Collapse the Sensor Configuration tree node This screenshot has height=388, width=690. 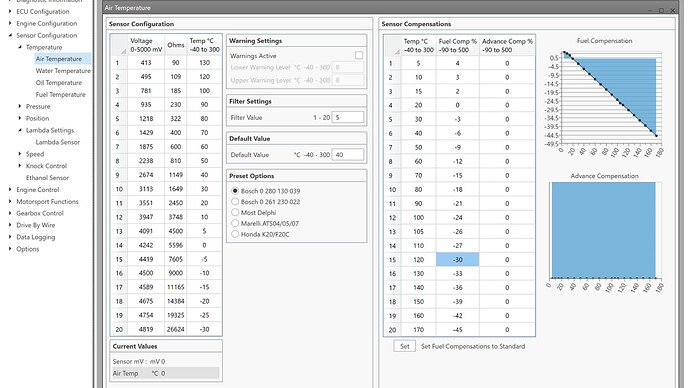point(10,35)
